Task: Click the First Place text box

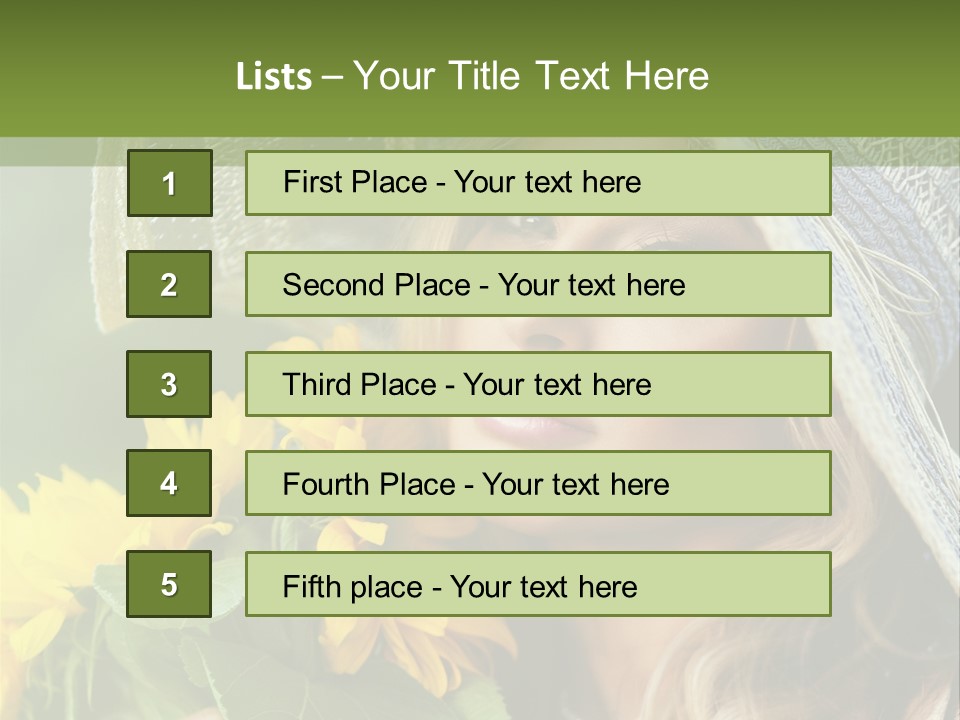Action: pyautogui.click(x=538, y=183)
